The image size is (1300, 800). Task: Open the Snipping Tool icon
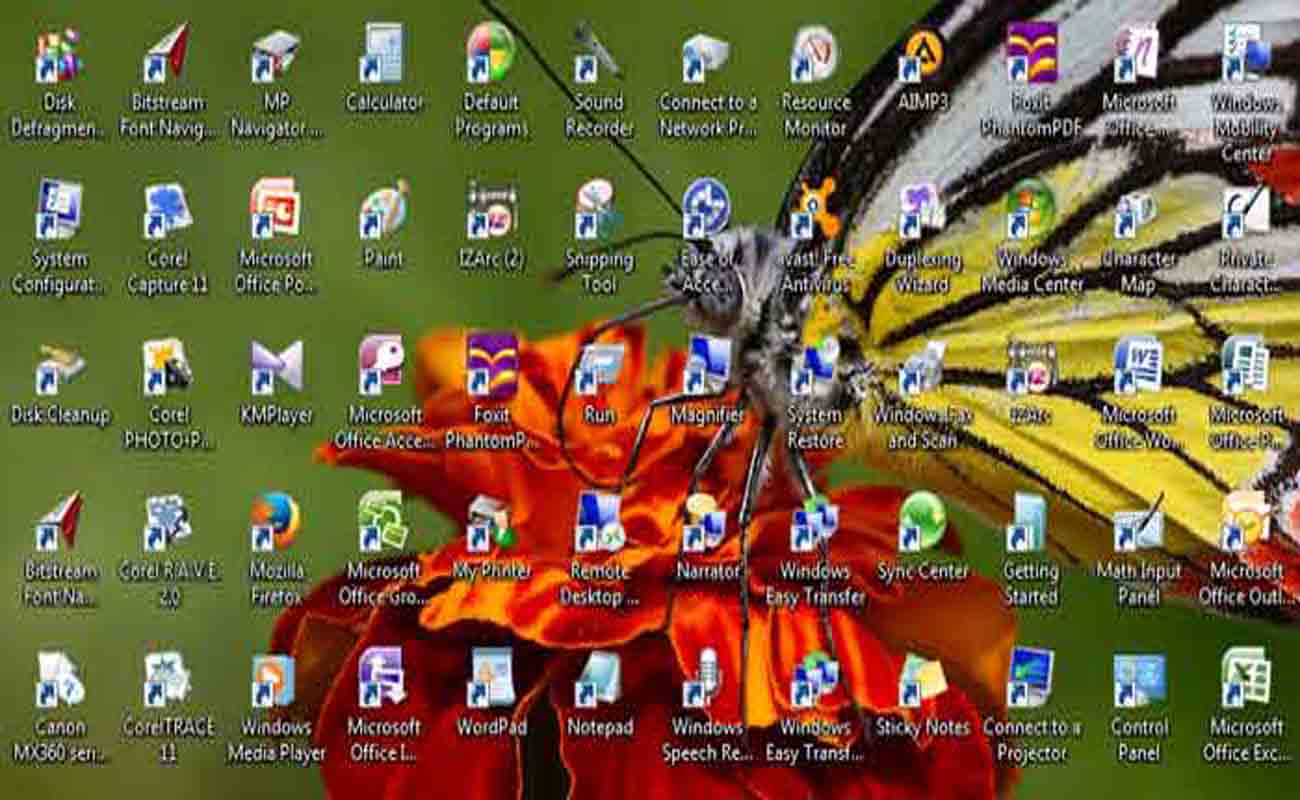click(x=598, y=210)
